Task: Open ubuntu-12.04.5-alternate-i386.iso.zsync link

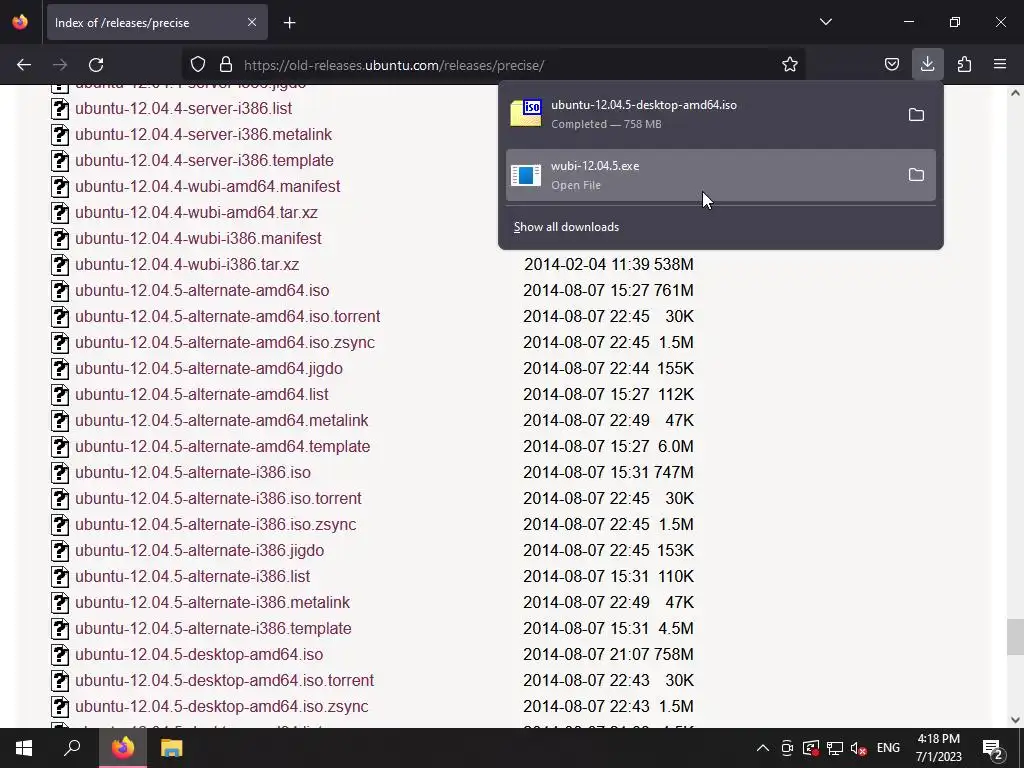Action: tap(216, 524)
